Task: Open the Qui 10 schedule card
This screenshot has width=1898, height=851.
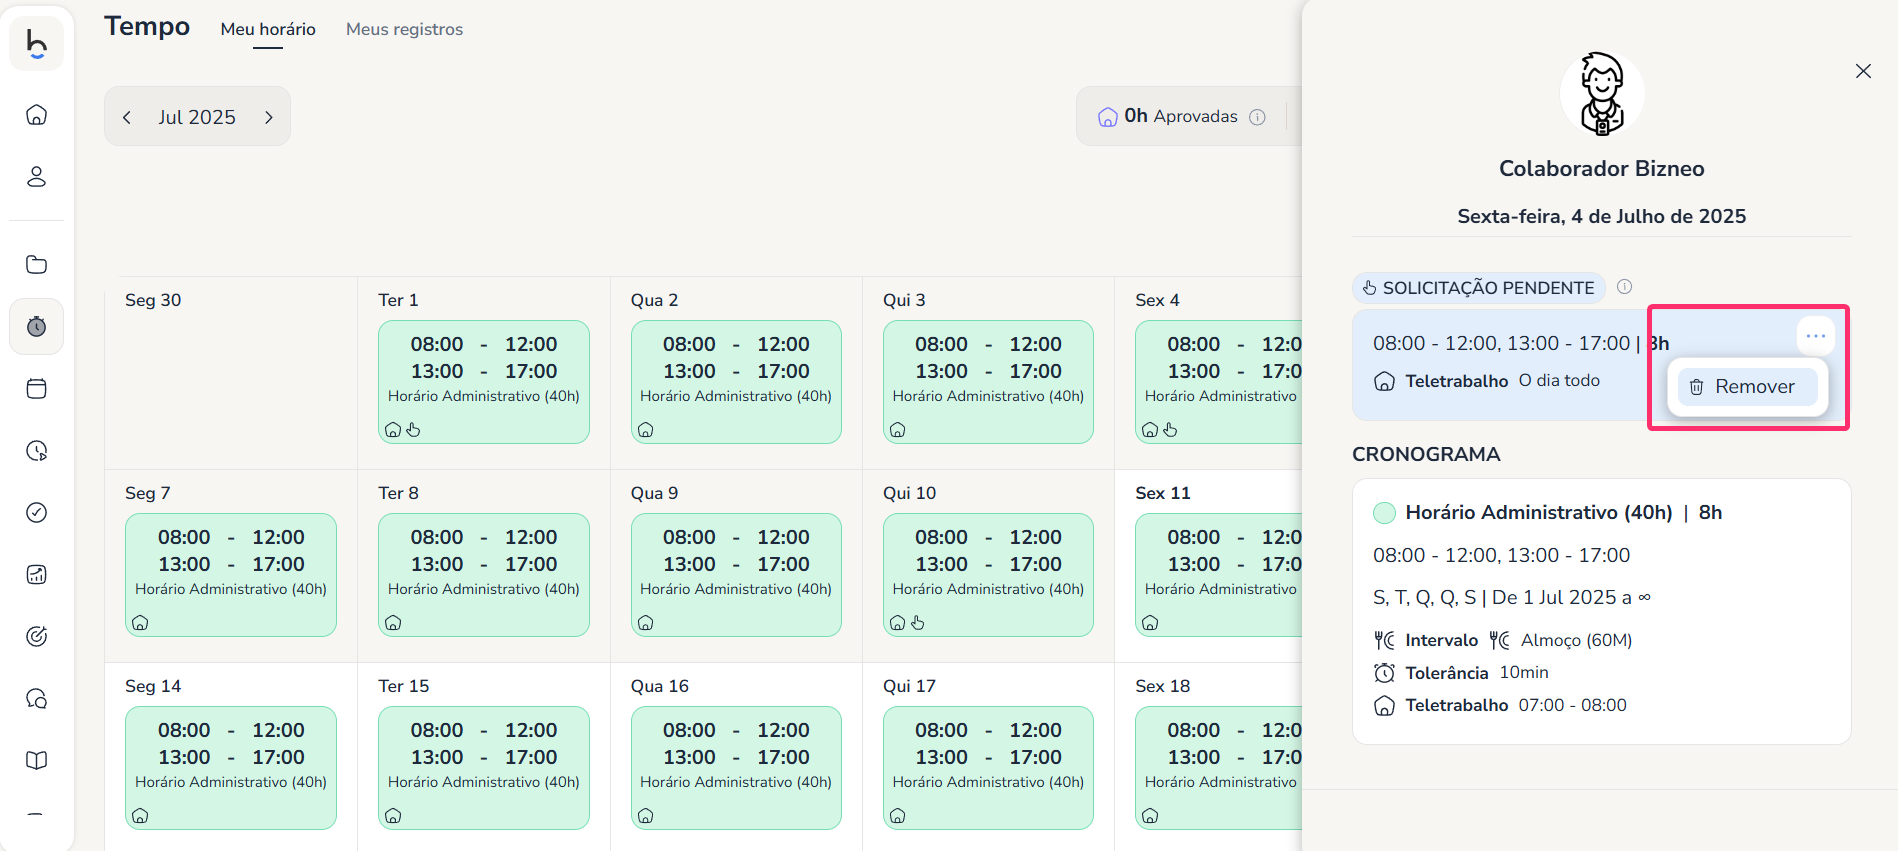Action: 988,575
